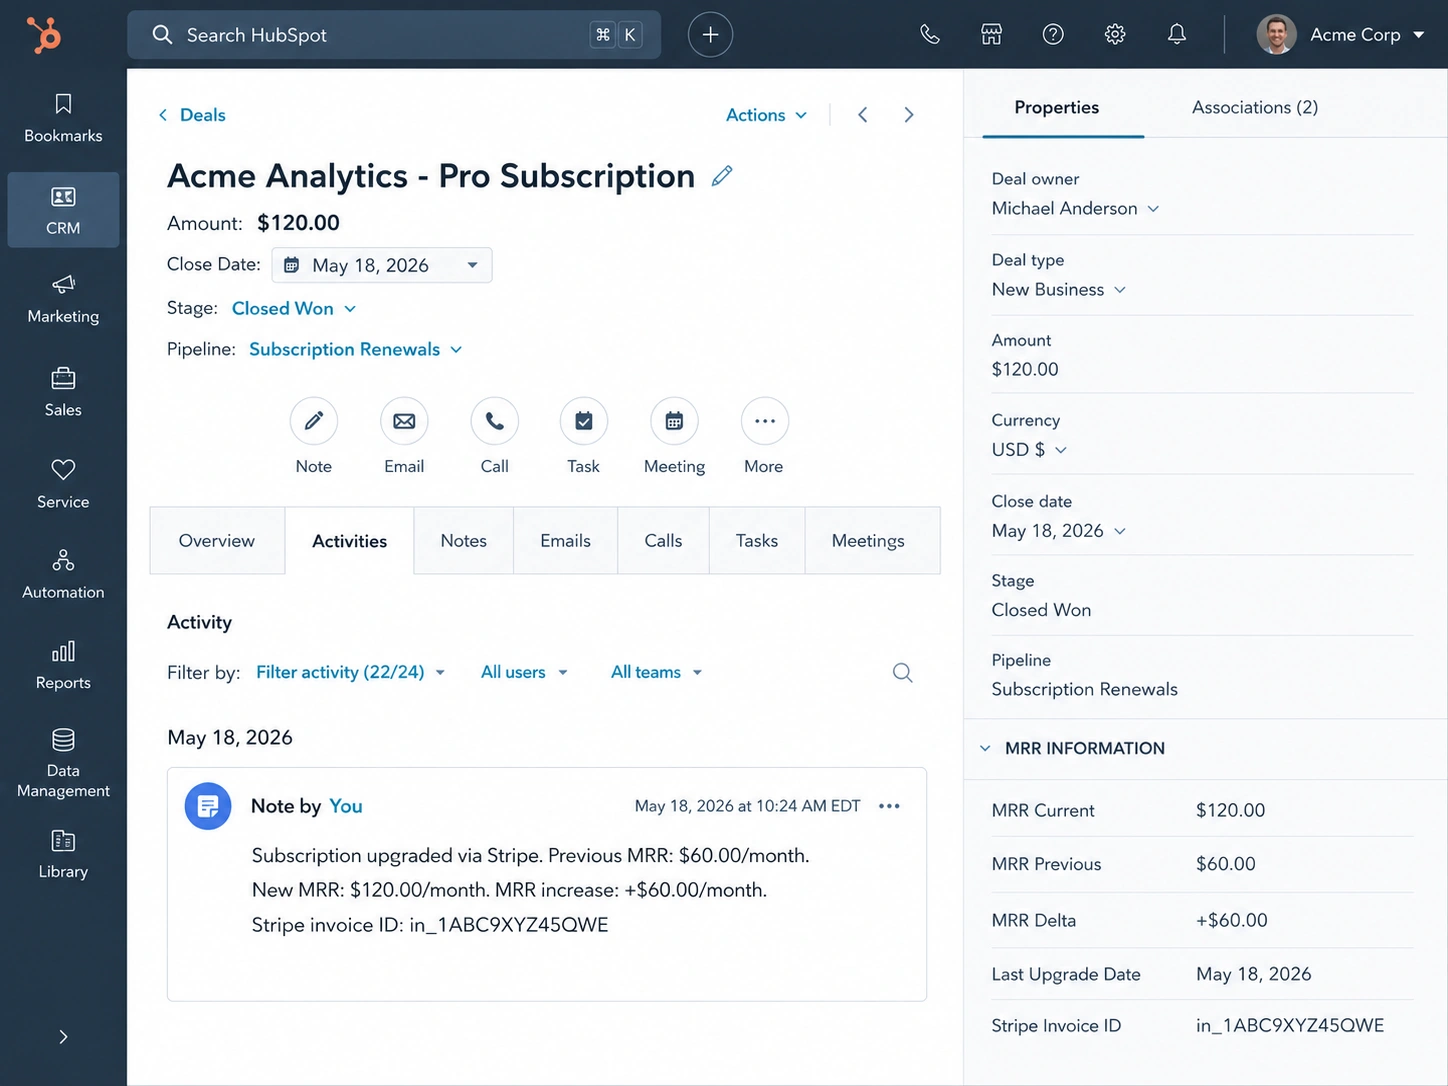Click the plus create button in top bar

(x=710, y=35)
